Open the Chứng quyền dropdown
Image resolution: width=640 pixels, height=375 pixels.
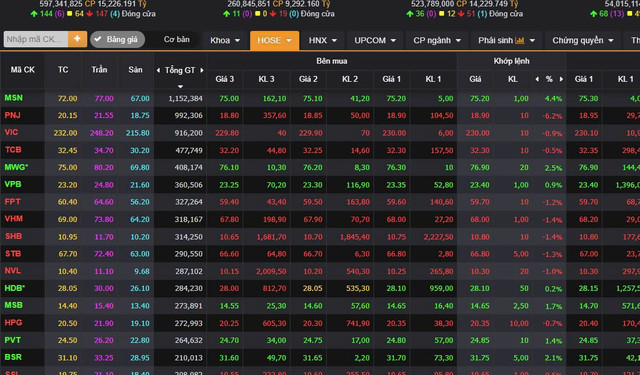coord(582,40)
